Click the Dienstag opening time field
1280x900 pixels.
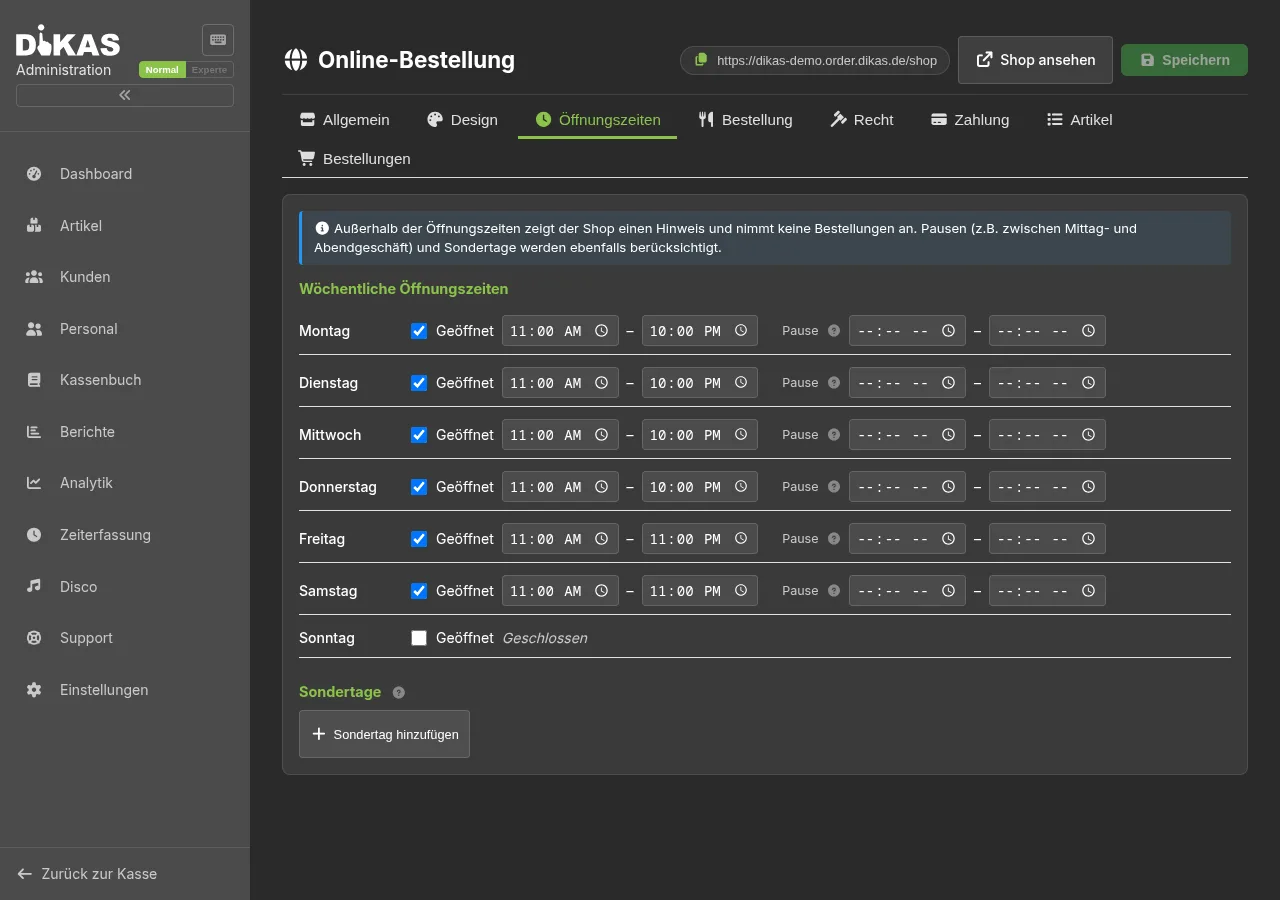pyautogui.click(x=560, y=383)
